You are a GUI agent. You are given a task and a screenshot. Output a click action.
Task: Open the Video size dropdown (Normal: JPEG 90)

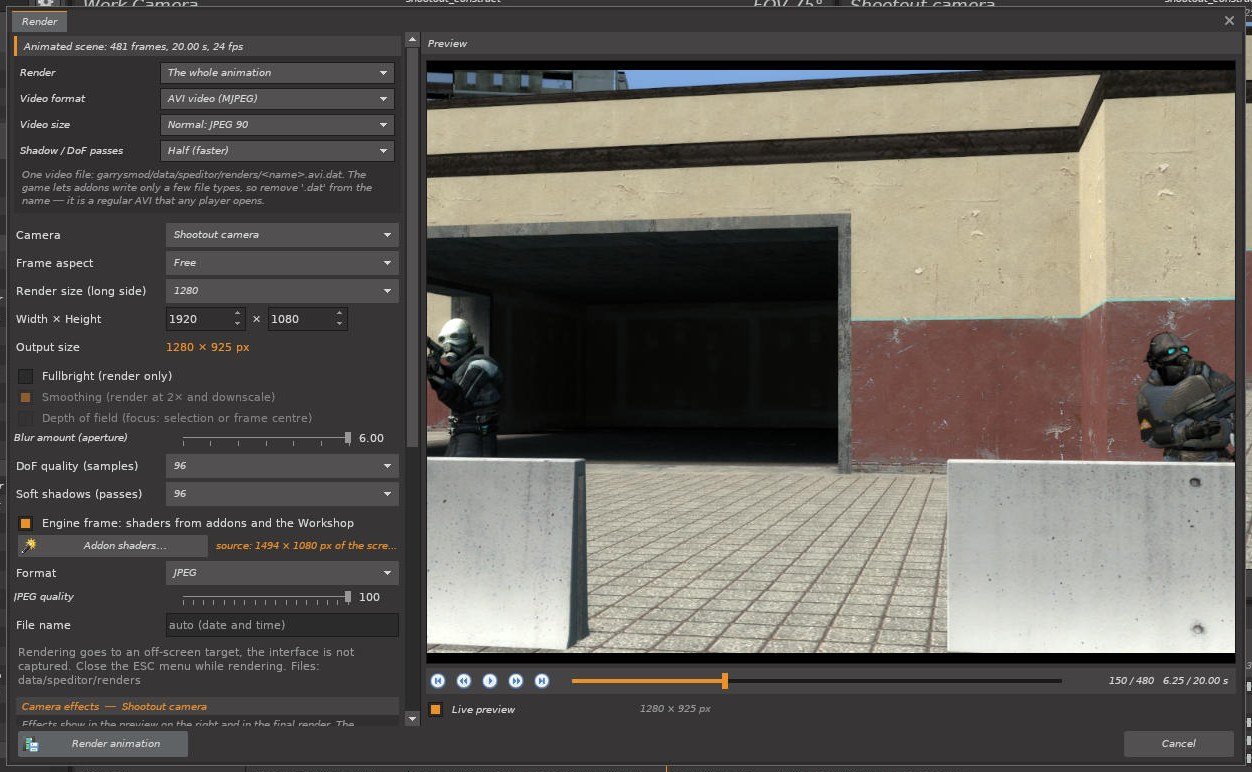[277, 125]
